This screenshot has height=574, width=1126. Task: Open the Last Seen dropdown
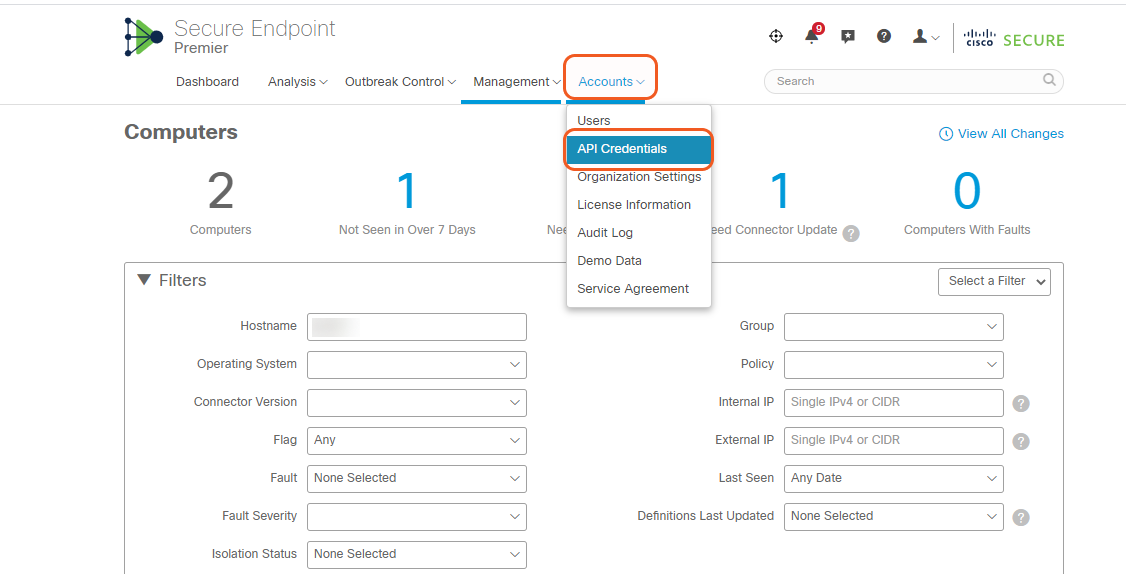tap(893, 478)
